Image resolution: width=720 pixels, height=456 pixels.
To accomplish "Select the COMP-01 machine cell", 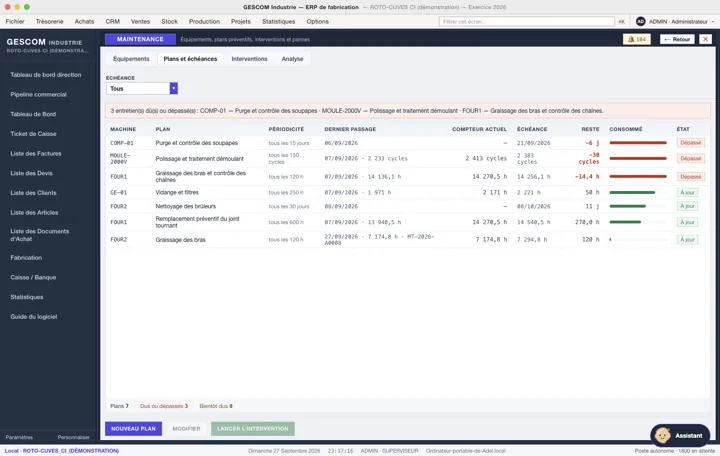I will pos(122,143).
